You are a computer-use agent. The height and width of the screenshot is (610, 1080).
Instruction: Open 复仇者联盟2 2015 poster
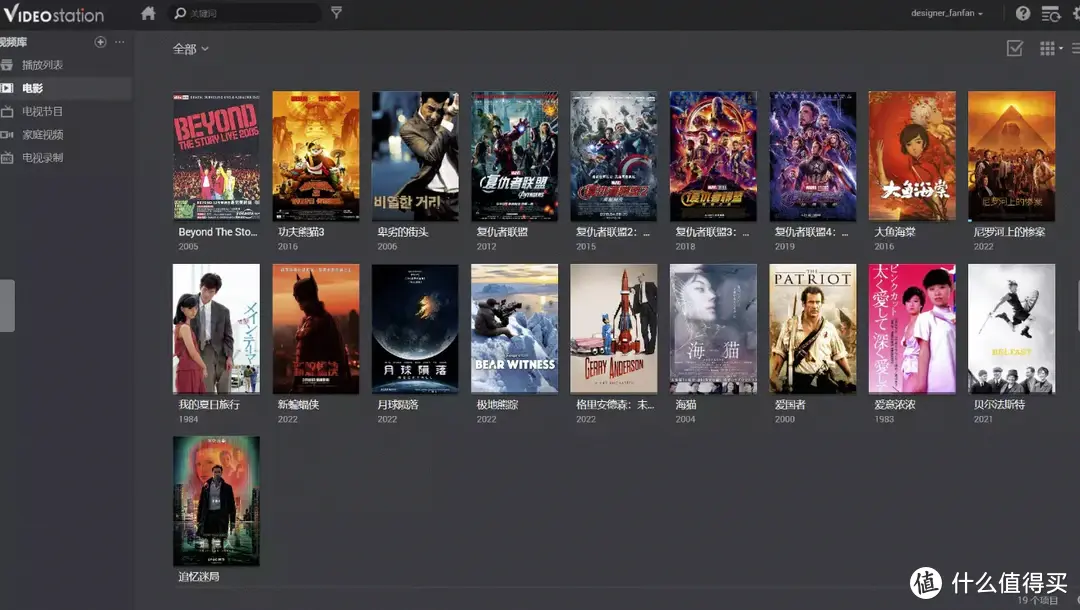614,156
